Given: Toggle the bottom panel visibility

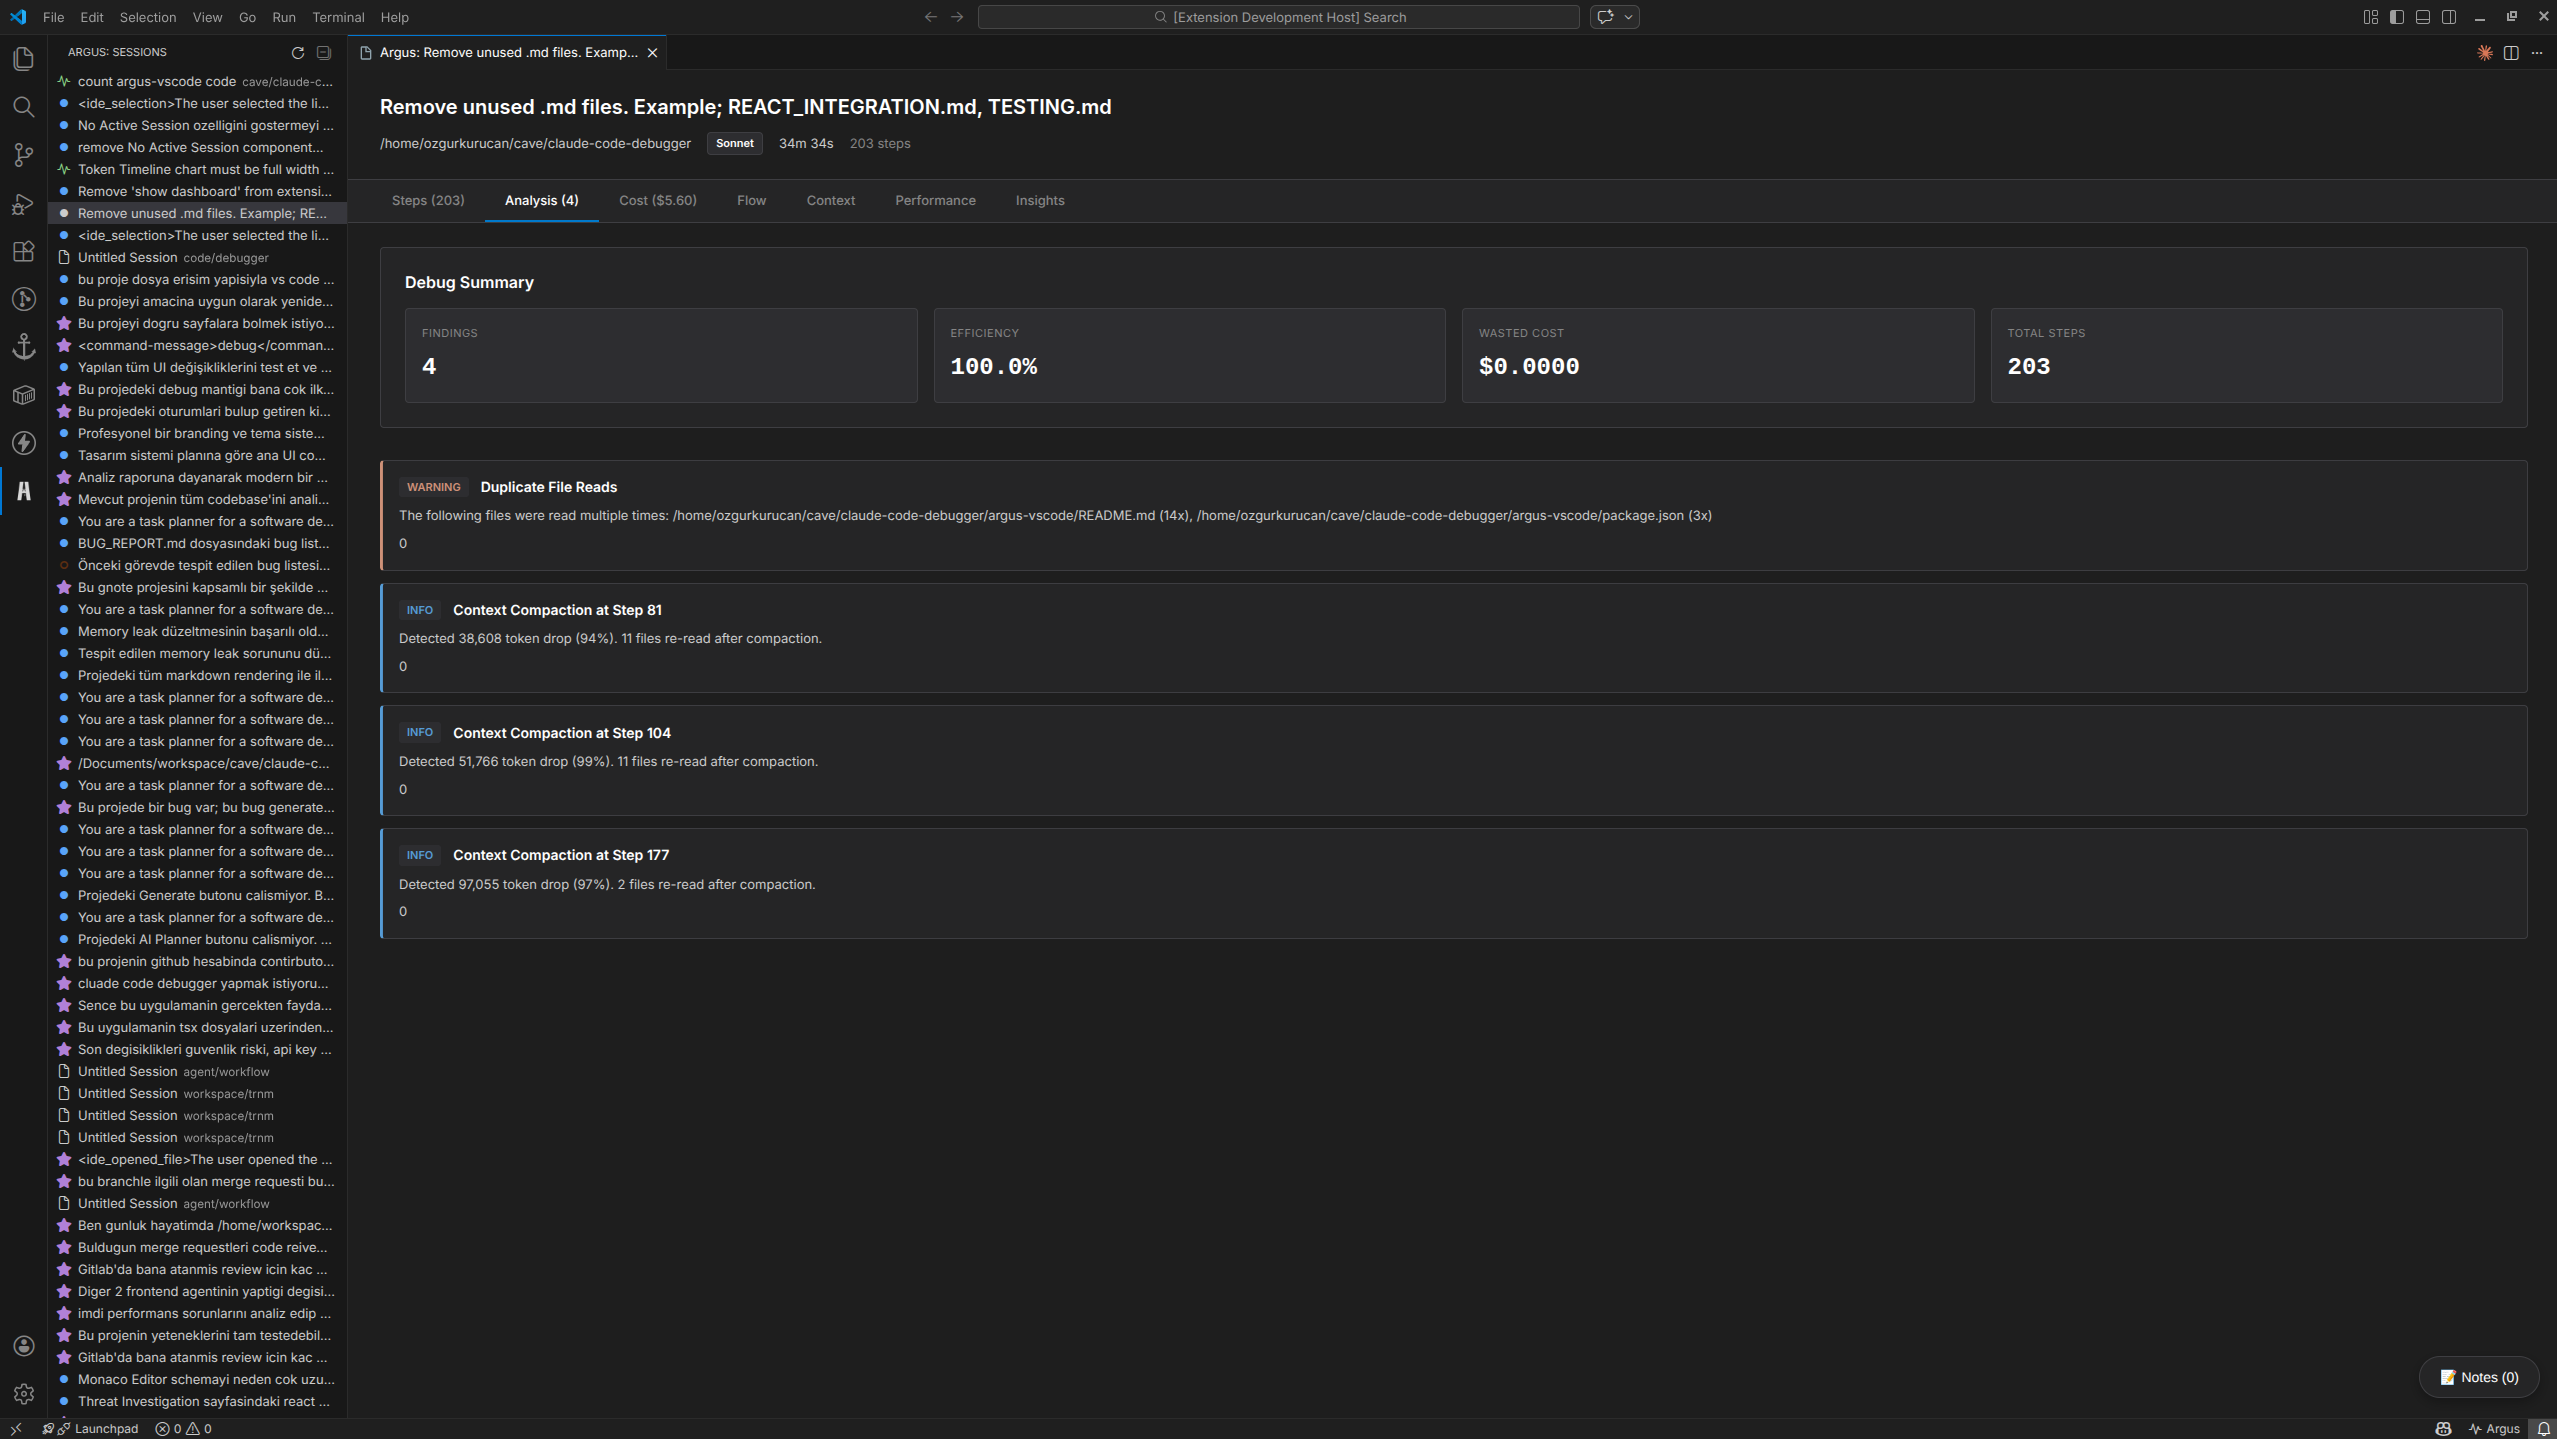Looking at the screenshot, I should tap(2423, 16).
